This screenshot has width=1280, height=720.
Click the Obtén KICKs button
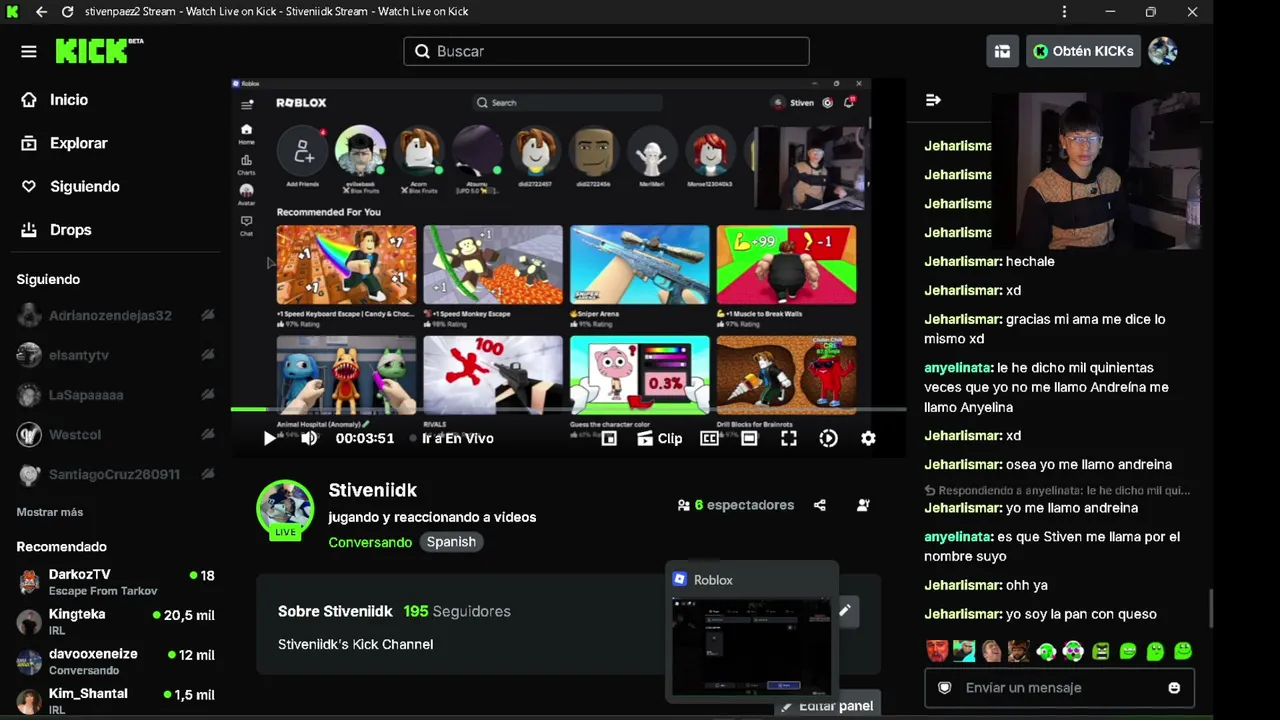[x=1083, y=51]
